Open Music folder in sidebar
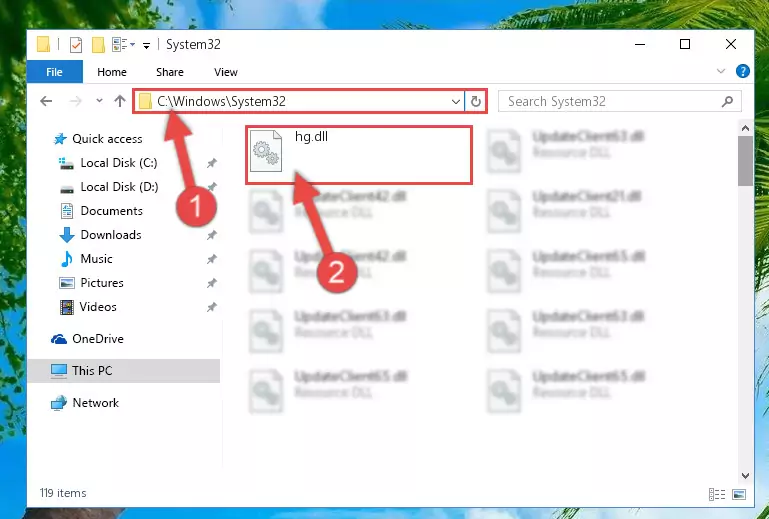Image resolution: width=769 pixels, height=519 pixels. 96,259
